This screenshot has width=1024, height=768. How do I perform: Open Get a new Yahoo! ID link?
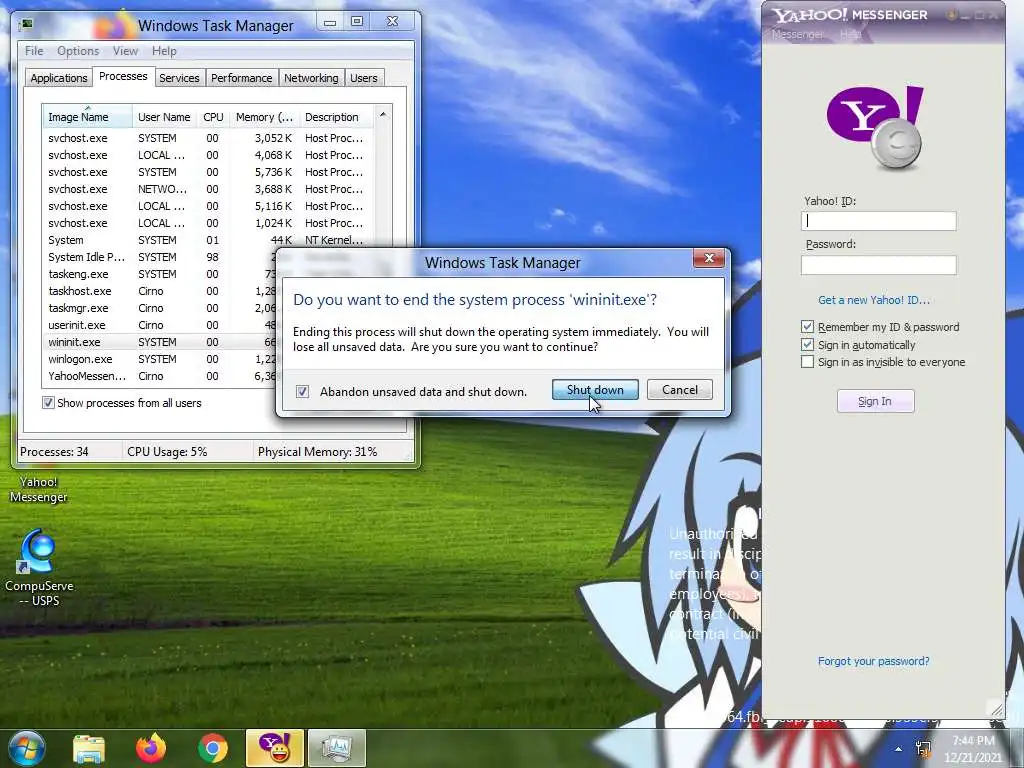pos(874,300)
